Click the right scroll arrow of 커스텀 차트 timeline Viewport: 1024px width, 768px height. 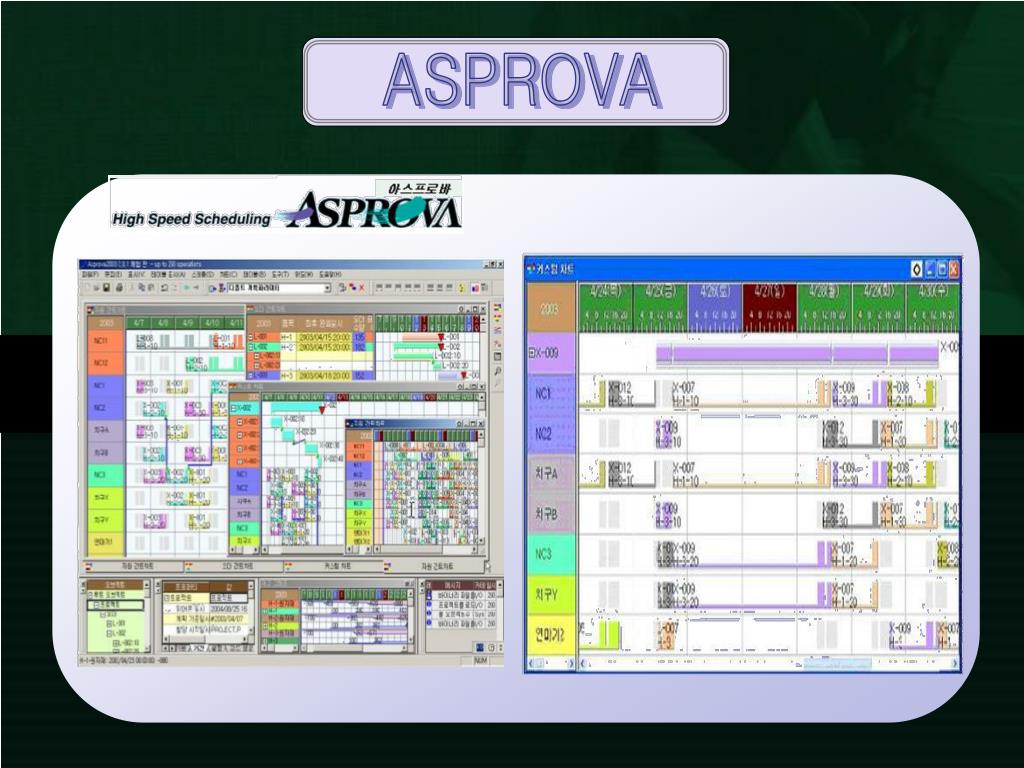point(955,664)
